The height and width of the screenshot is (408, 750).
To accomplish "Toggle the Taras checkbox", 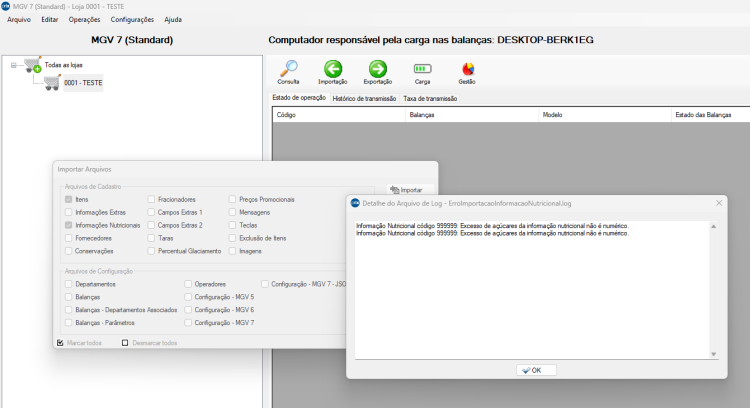I will tap(151, 238).
